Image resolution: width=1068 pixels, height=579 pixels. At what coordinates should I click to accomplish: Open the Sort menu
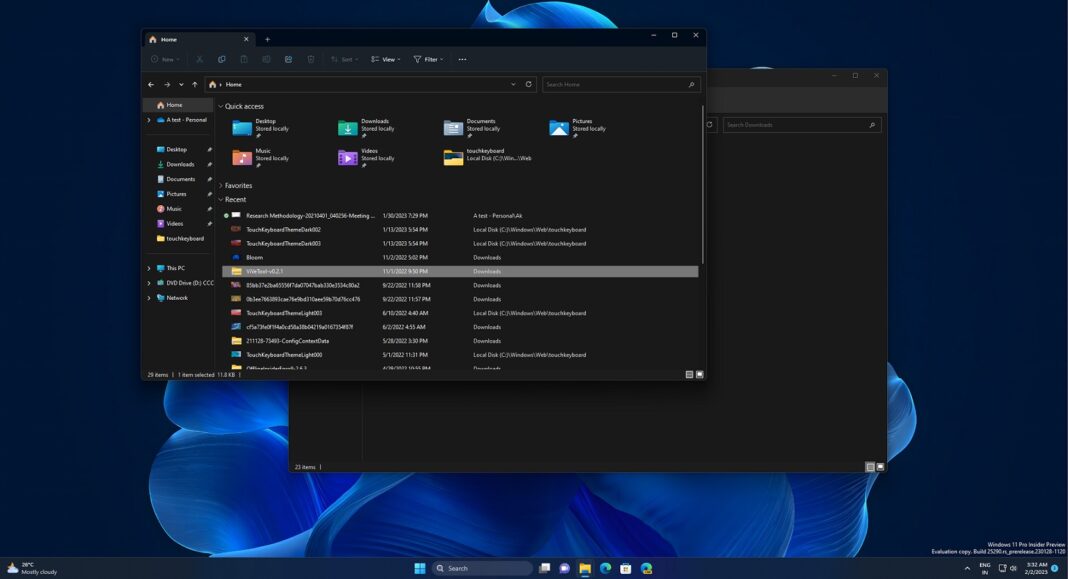pos(344,59)
